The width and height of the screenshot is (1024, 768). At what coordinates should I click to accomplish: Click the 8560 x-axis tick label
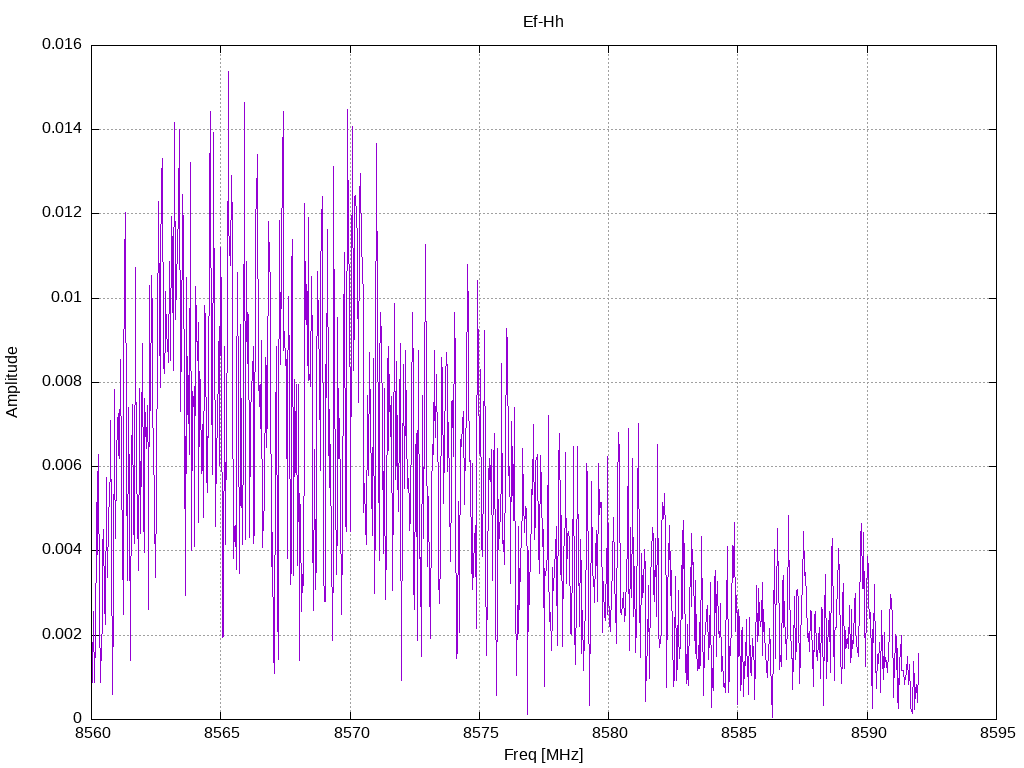tap(92, 733)
